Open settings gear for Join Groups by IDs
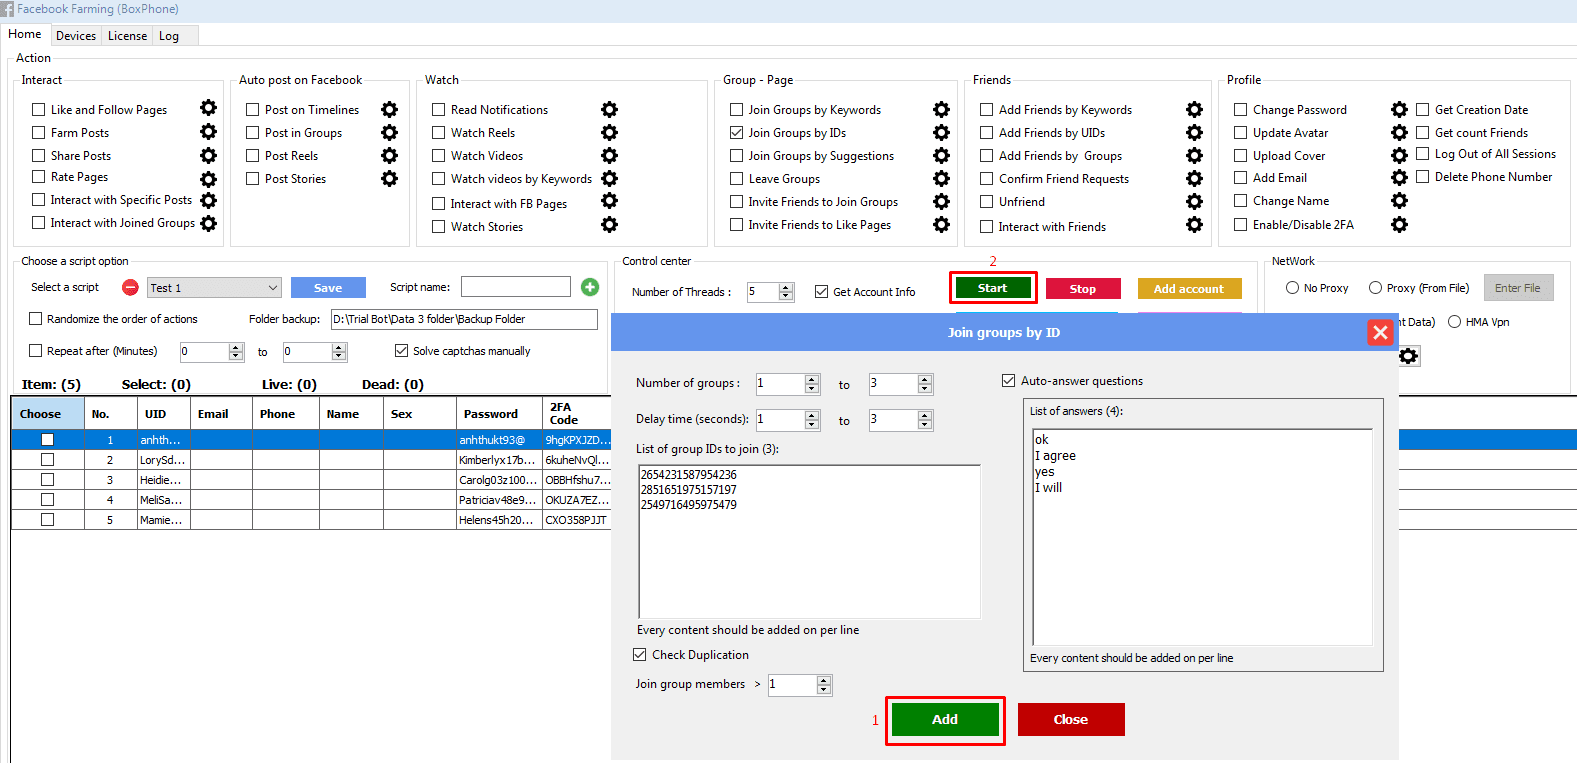This screenshot has width=1577, height=763. [941, 132]
